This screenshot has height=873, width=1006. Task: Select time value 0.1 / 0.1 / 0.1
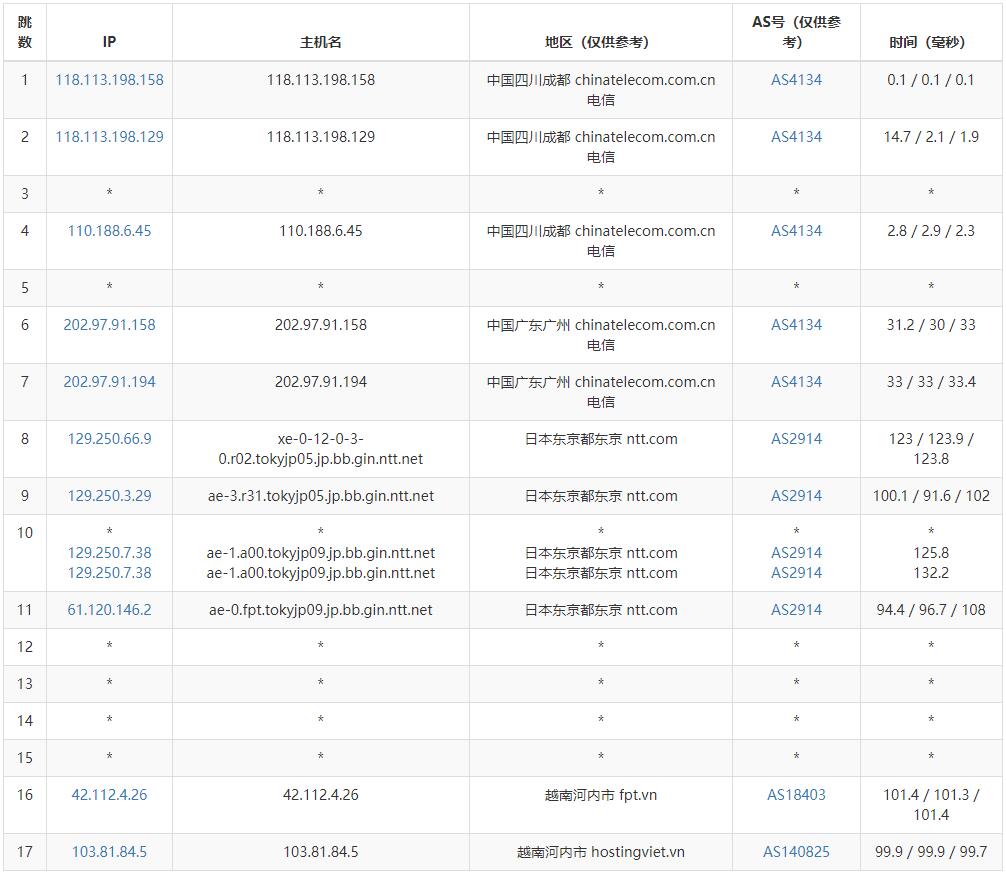click(931, 80)
